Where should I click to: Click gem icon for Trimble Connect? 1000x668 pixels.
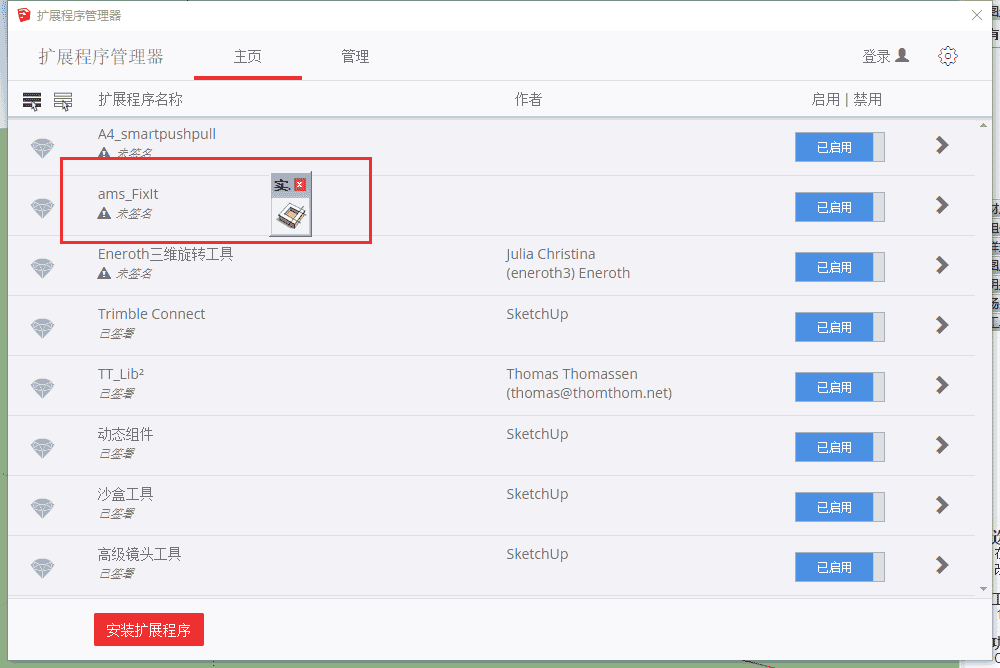pyautogui.click(x=43, y=328)
